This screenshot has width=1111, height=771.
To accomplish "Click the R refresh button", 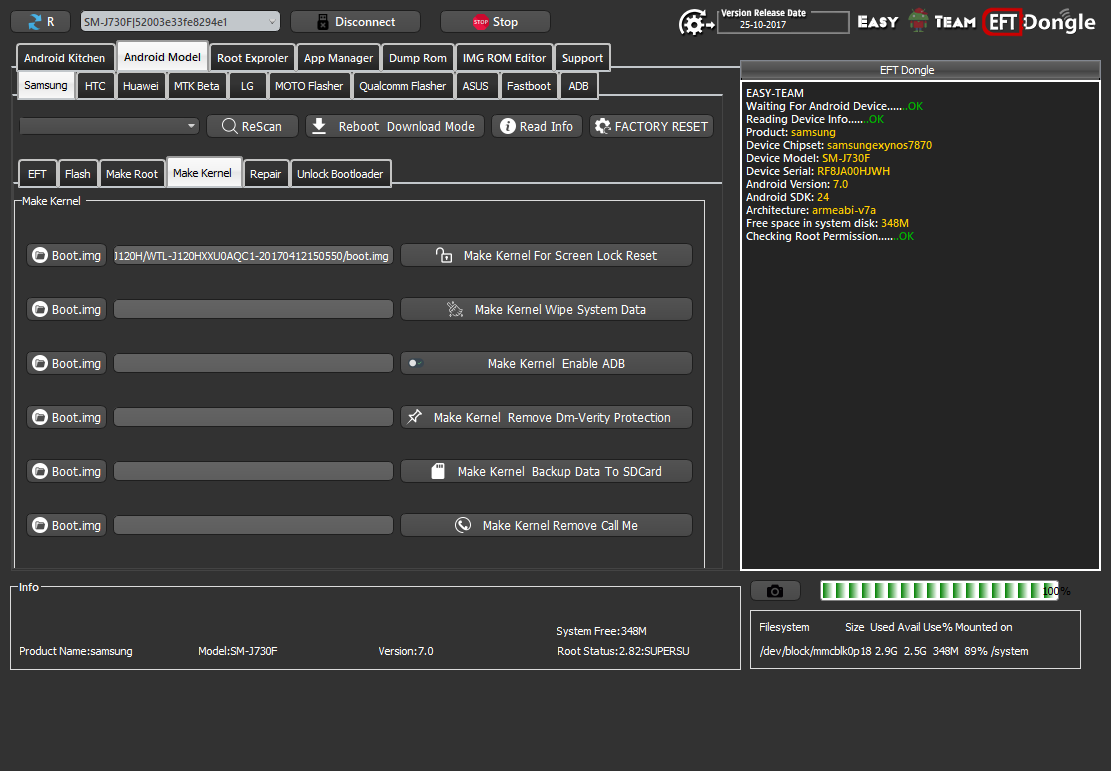I will (40, 22).
